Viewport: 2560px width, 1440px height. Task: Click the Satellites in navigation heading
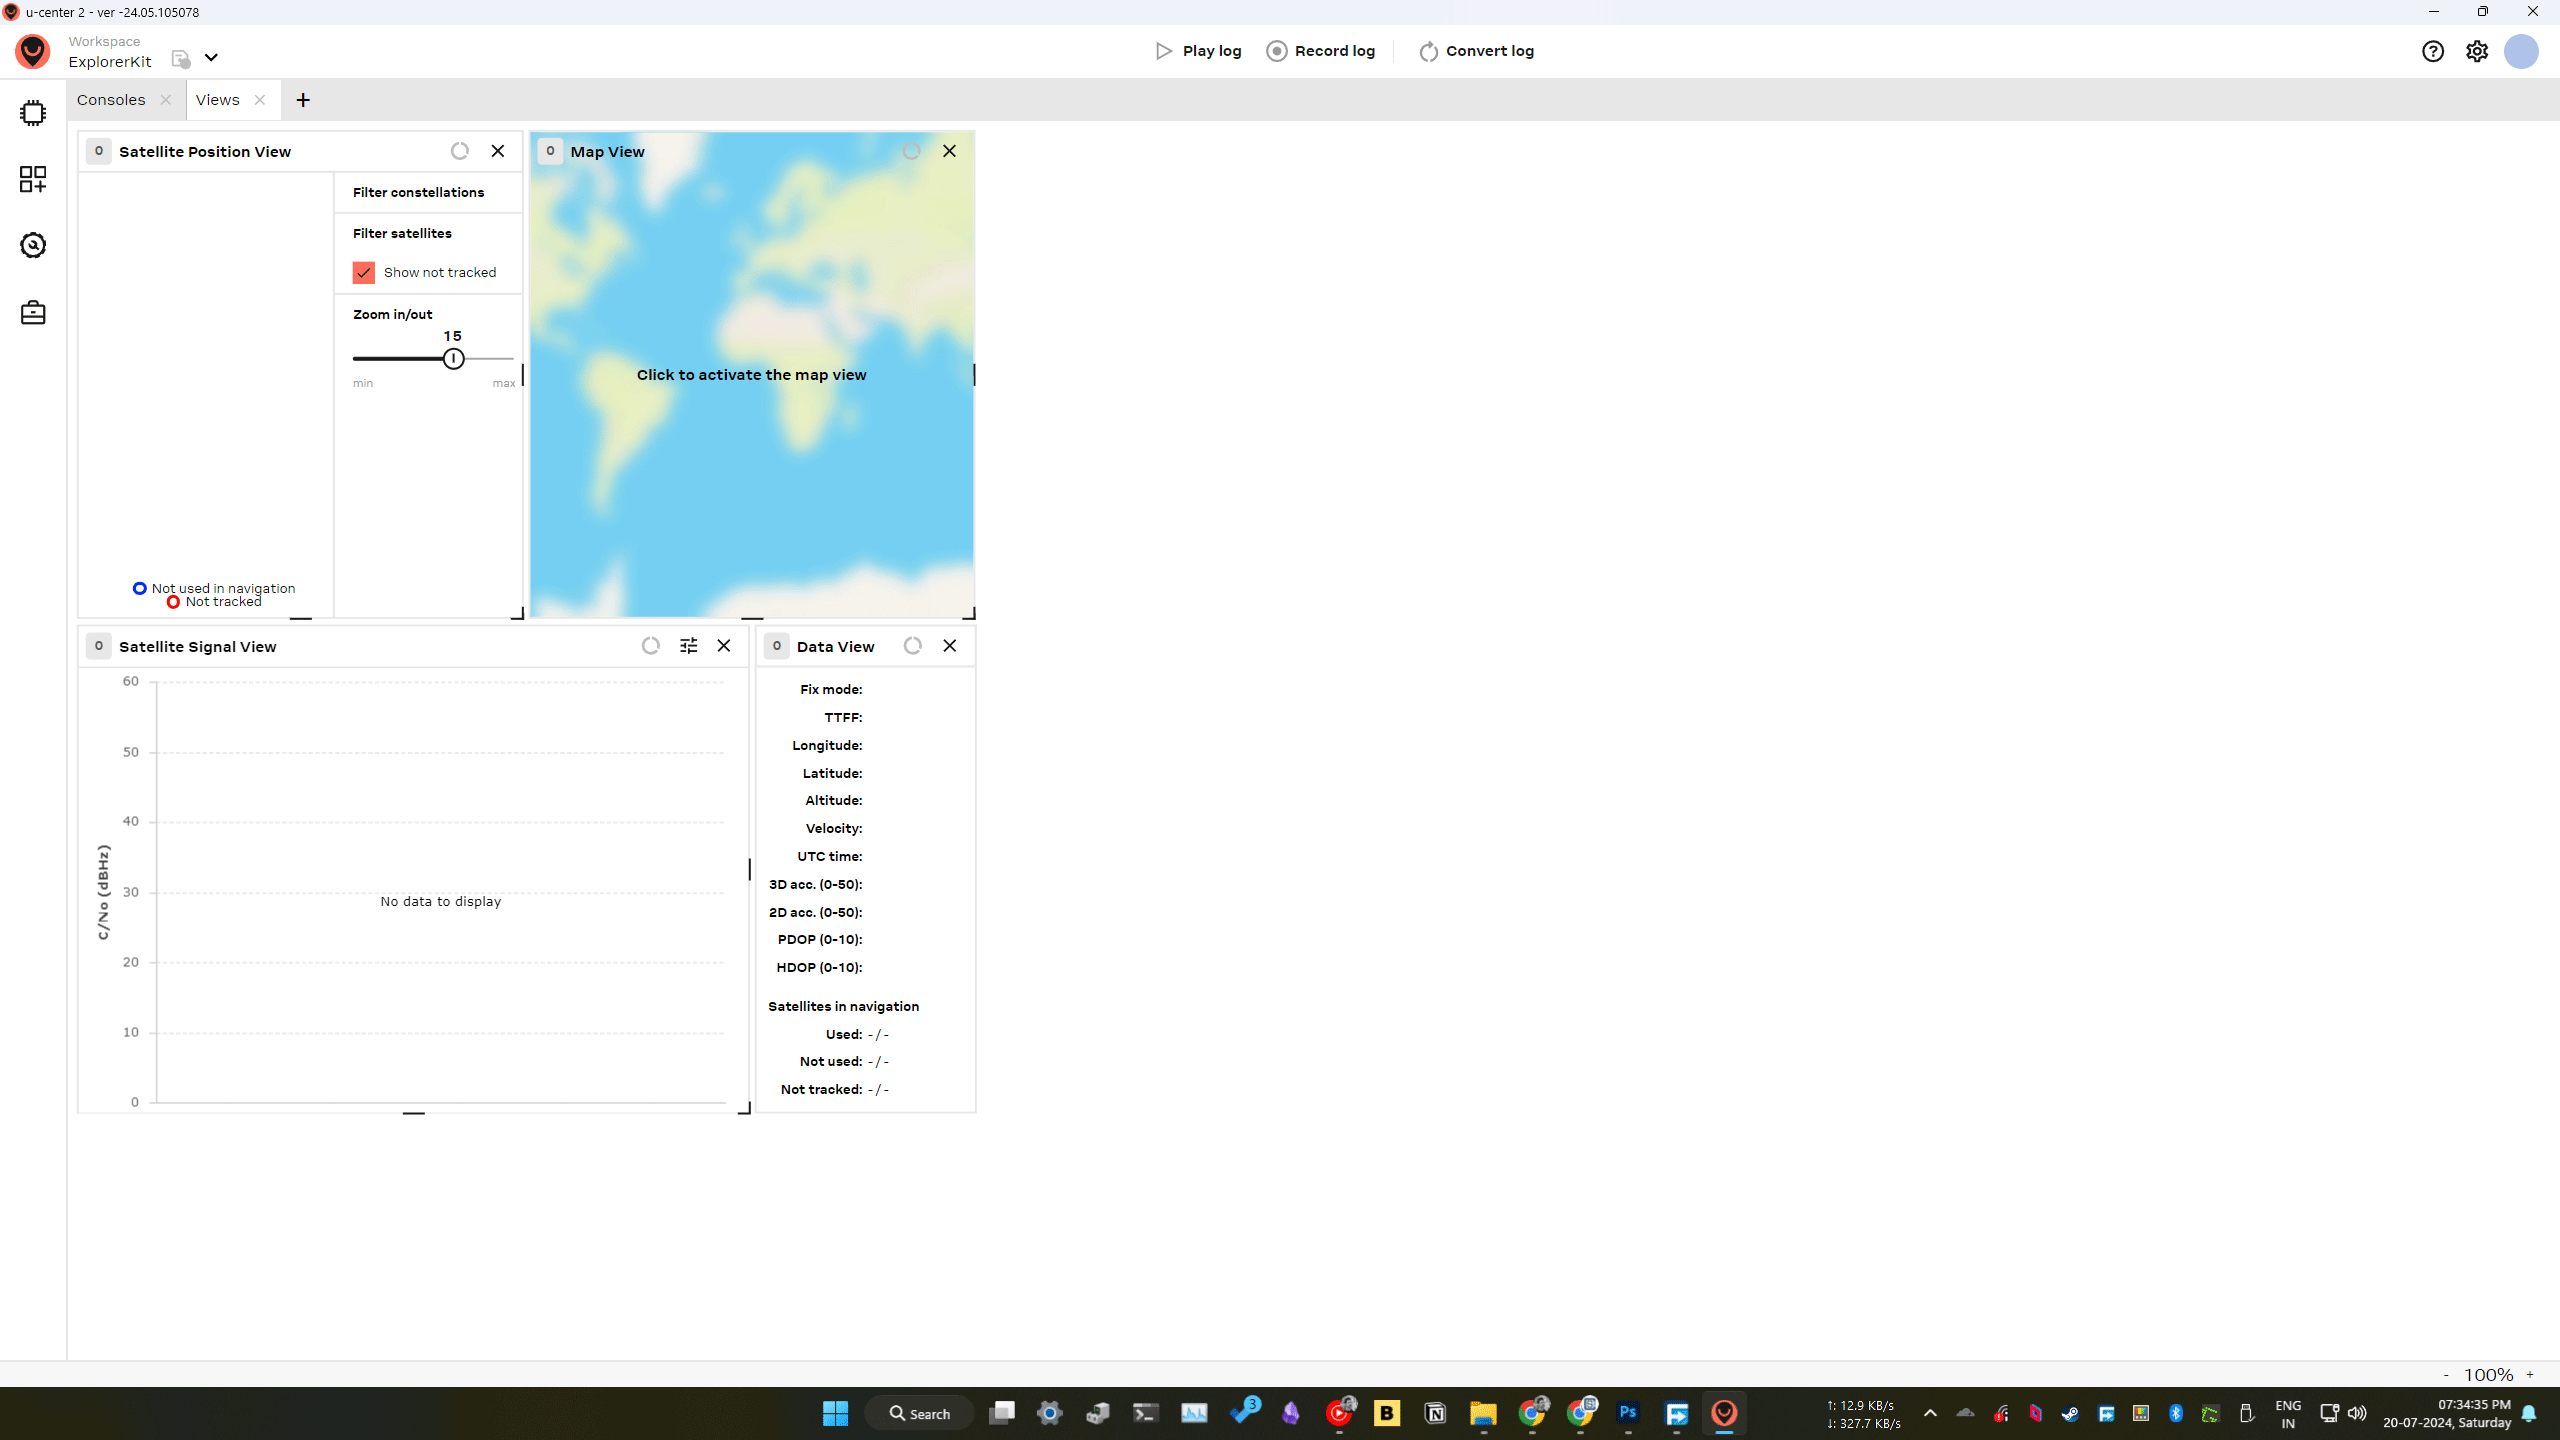coord(843,1006)
